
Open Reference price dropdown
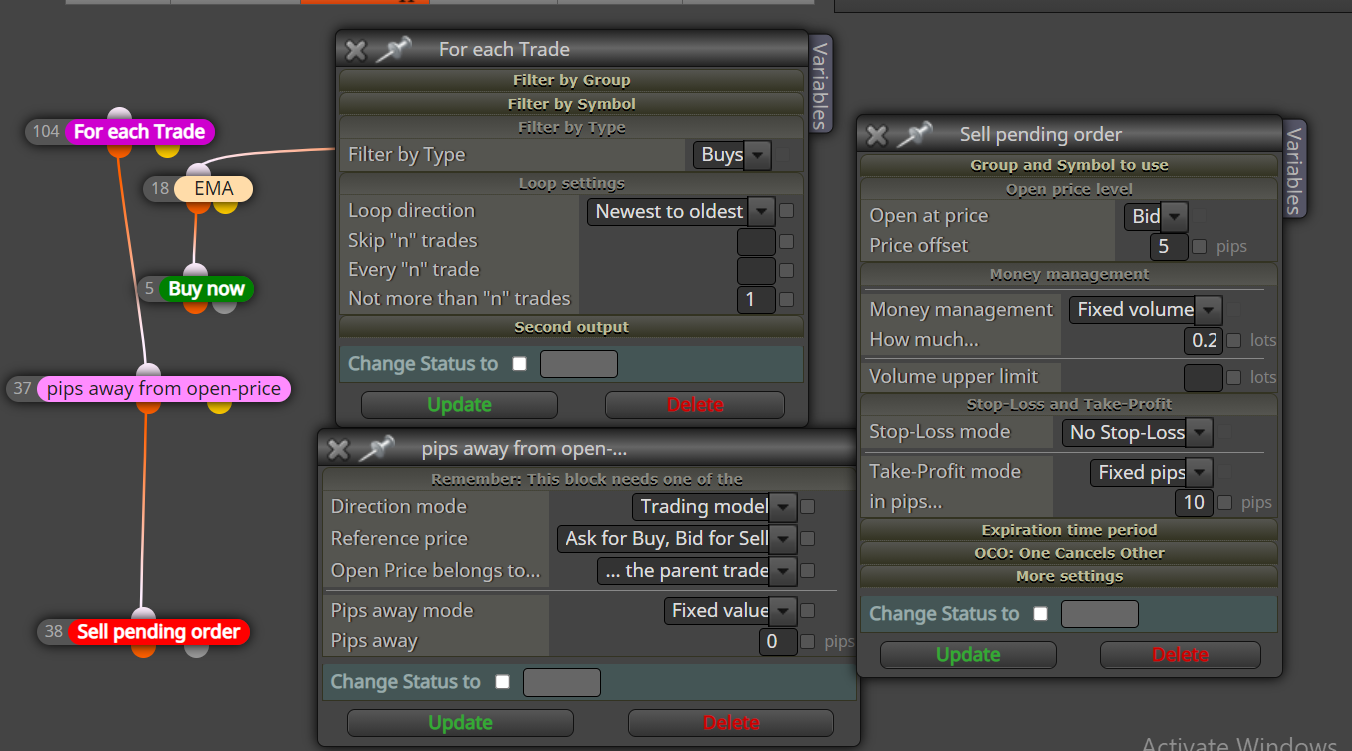[676, 539]
